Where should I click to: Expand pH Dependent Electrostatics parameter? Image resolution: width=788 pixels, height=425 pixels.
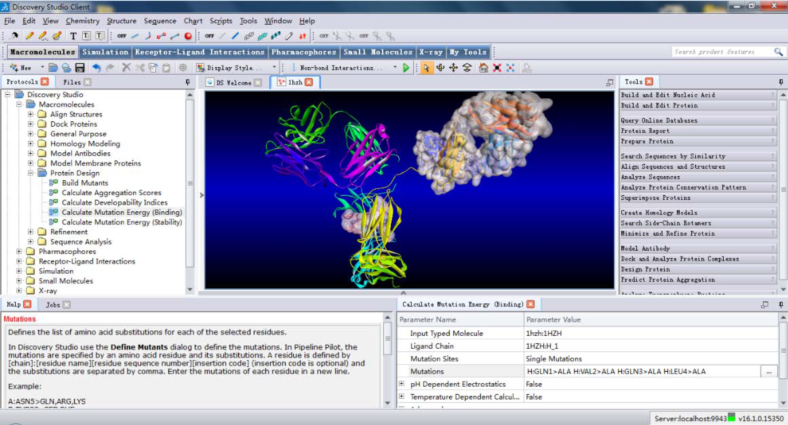402,384
